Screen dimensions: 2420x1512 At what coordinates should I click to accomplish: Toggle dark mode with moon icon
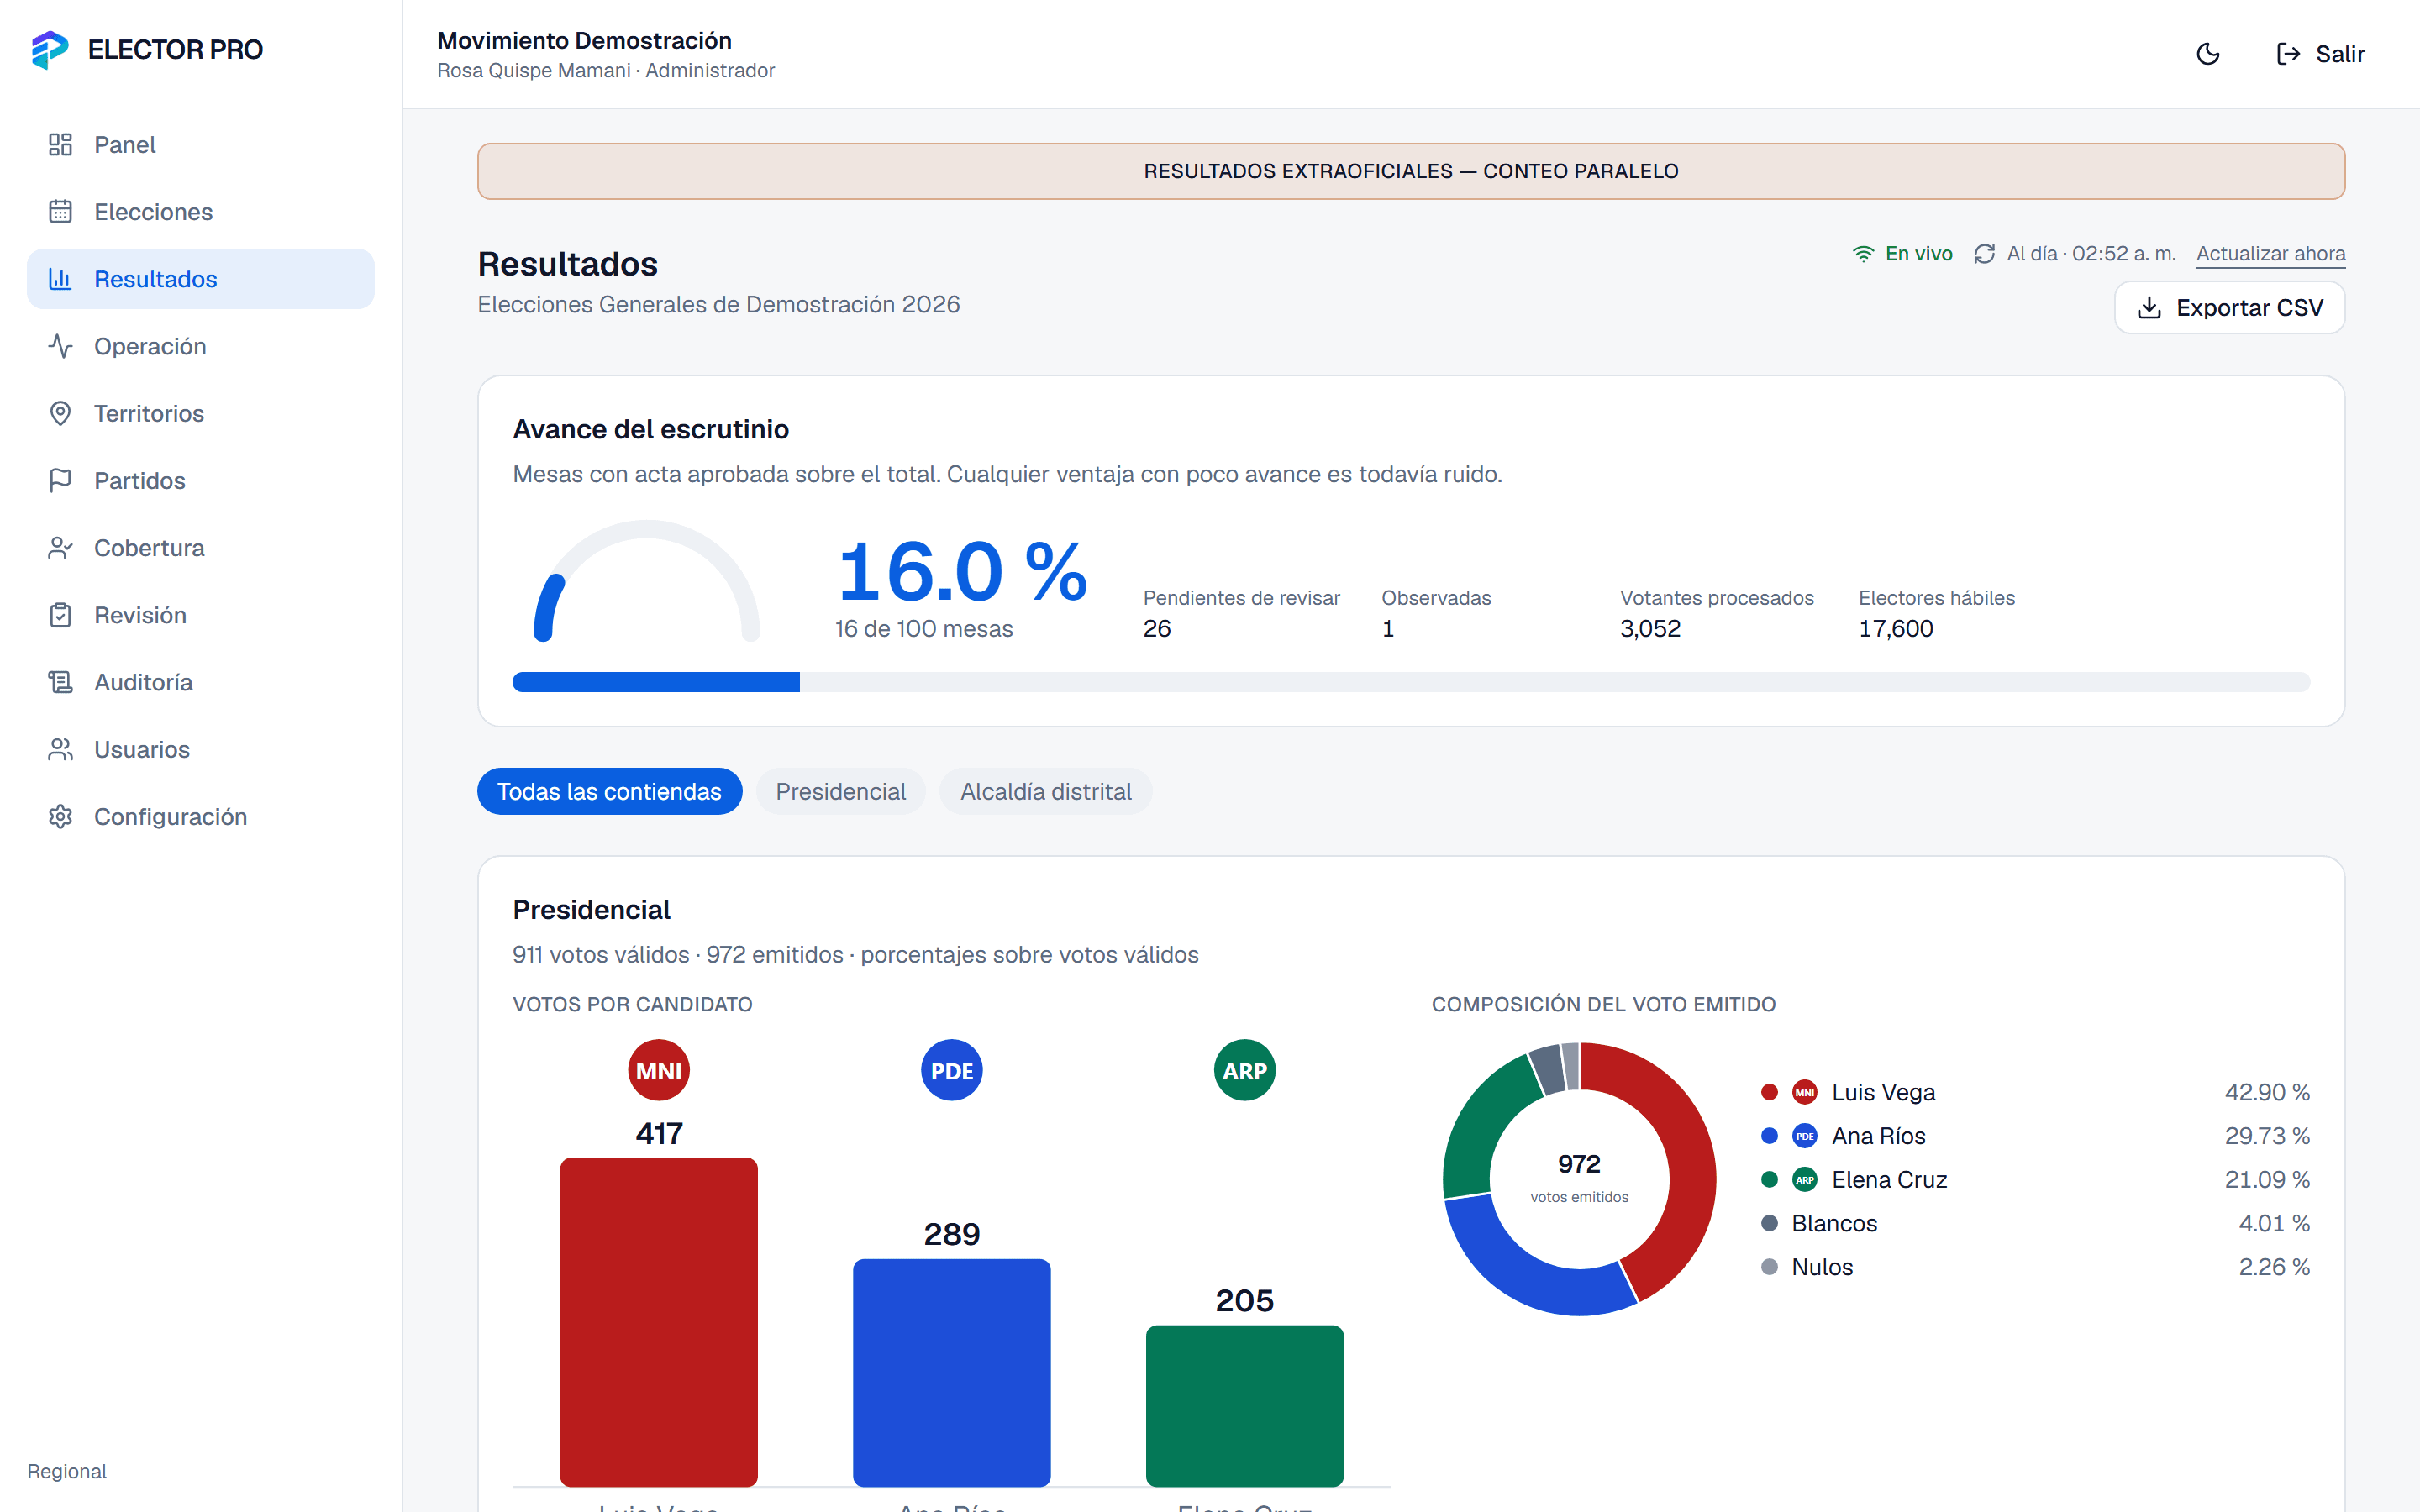[x=2208, y=54]
